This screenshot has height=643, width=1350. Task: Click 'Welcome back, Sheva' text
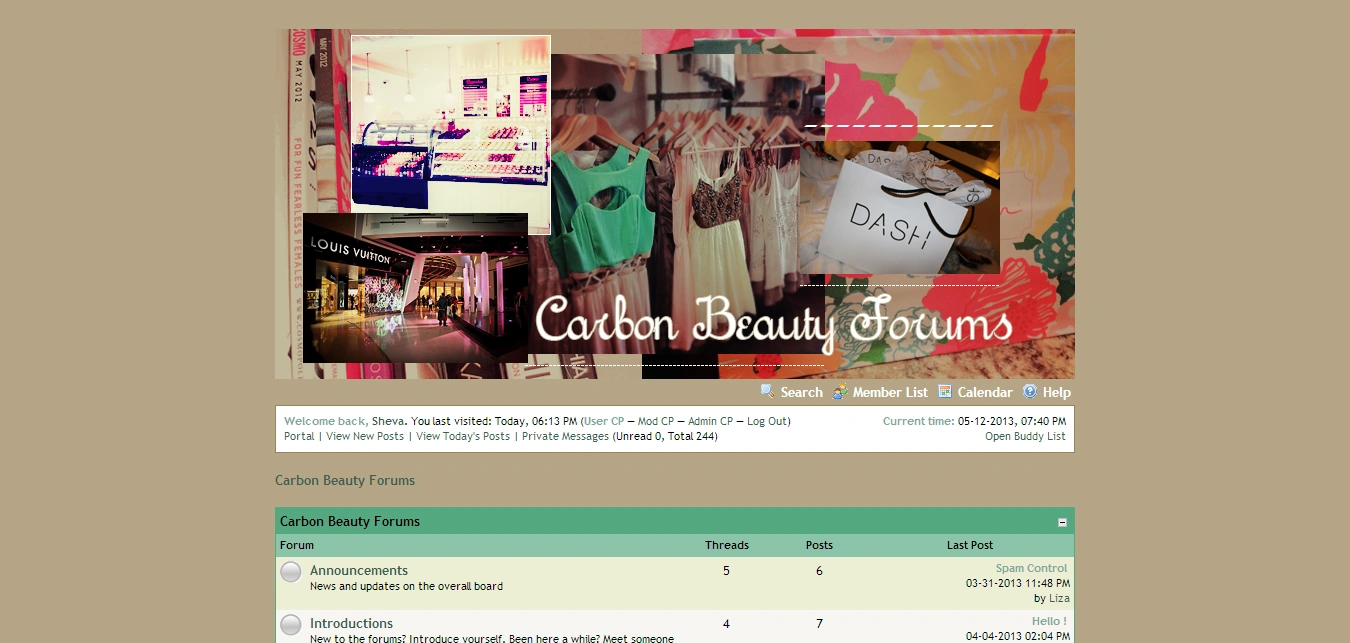[x=344, y=421]
